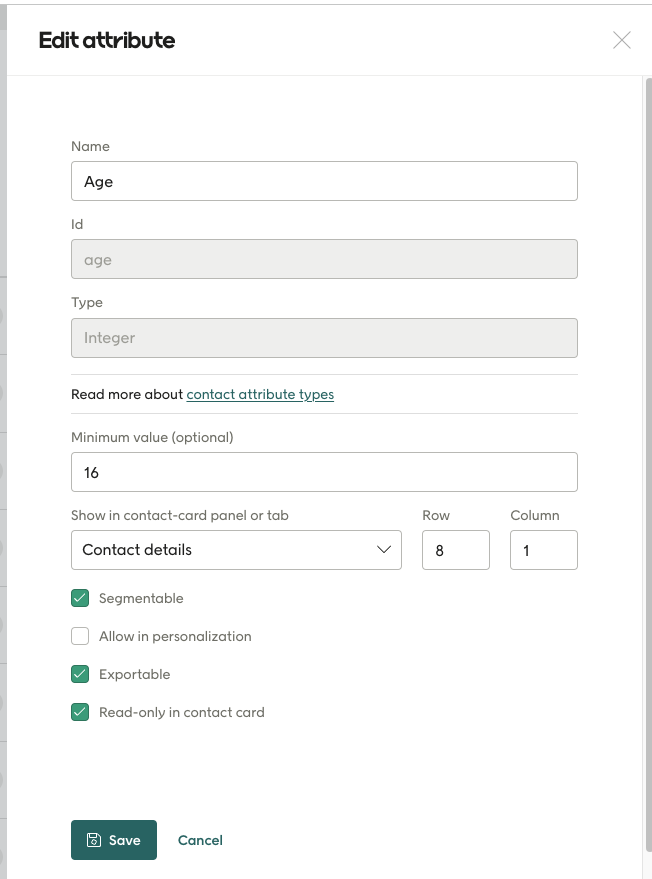Image resolution: width=652 pixels, height=879 pixels.
Task: Check Allow in personalization
Action: tap(79, 636)
